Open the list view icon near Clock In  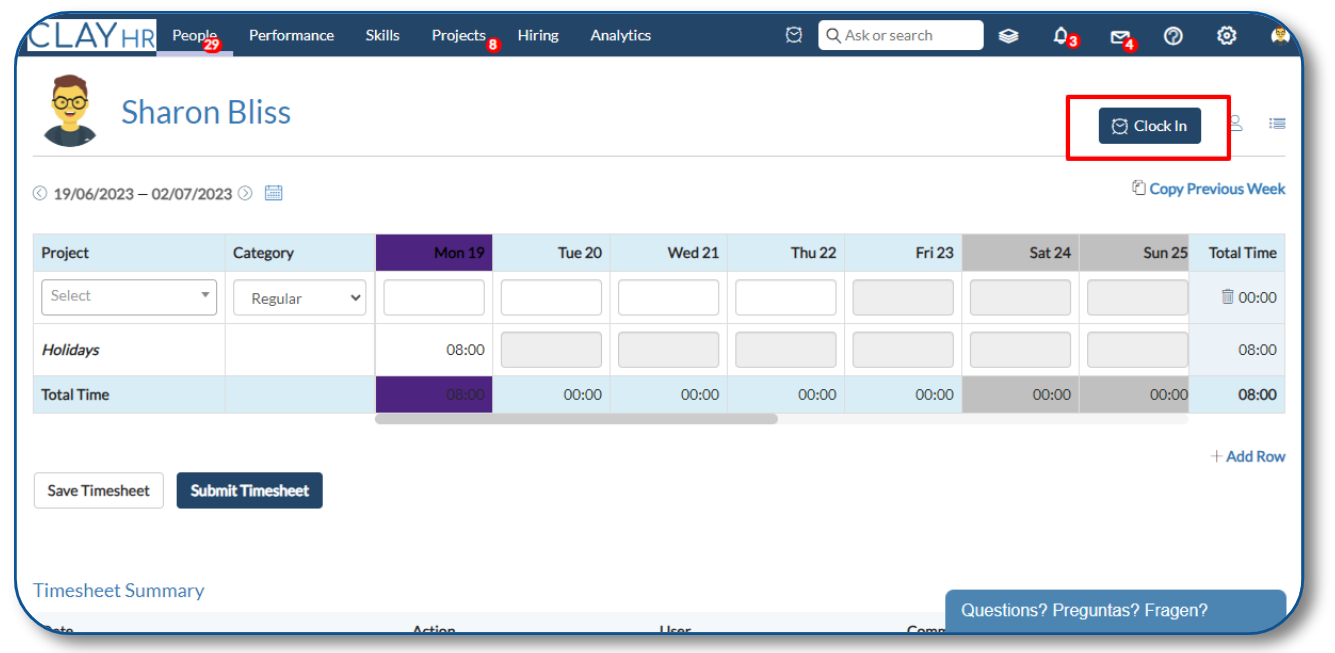1277,123
